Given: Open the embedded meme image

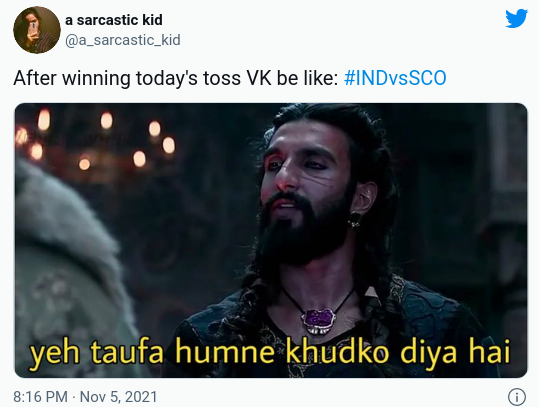Looking at the screenshot, I should [271, 240].
